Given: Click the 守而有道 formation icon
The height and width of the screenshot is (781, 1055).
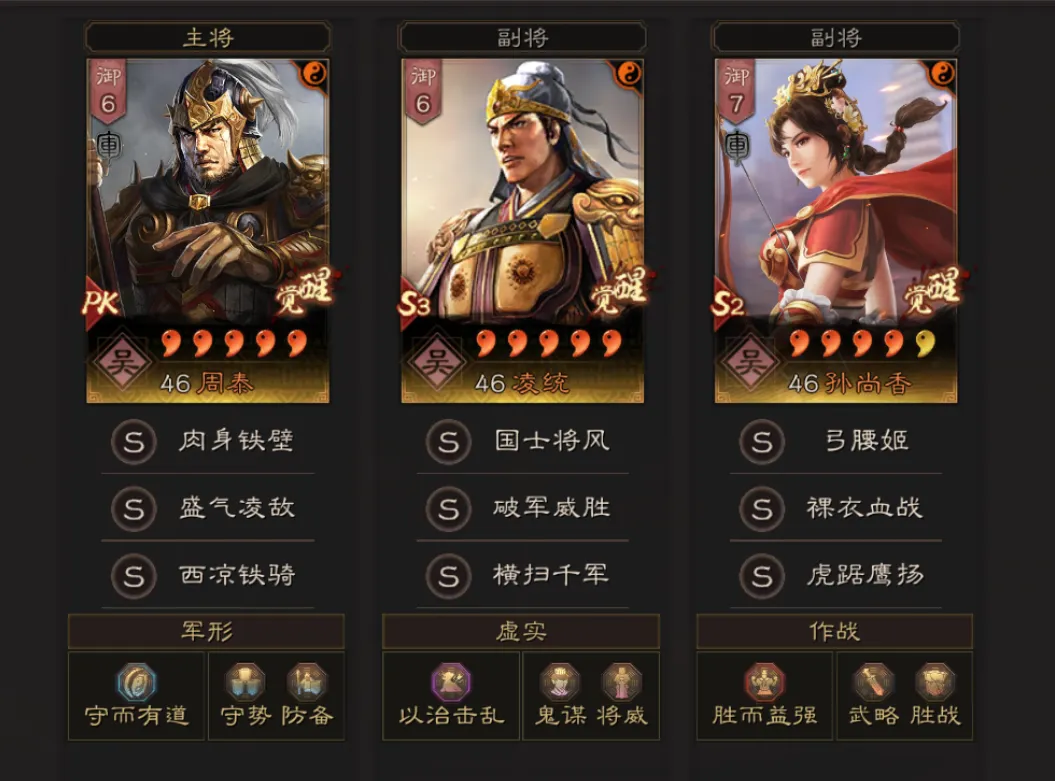Looking at the screenshot, I should tap(137, 683).
